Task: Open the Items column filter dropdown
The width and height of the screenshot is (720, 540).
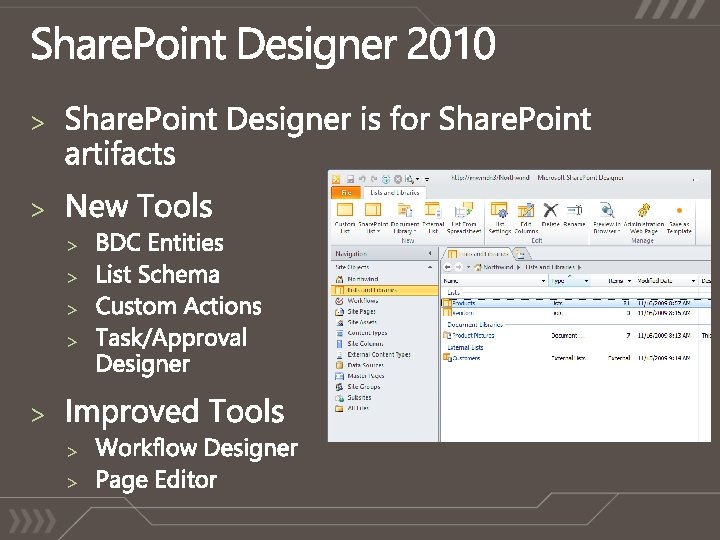Action: [629, 281]
